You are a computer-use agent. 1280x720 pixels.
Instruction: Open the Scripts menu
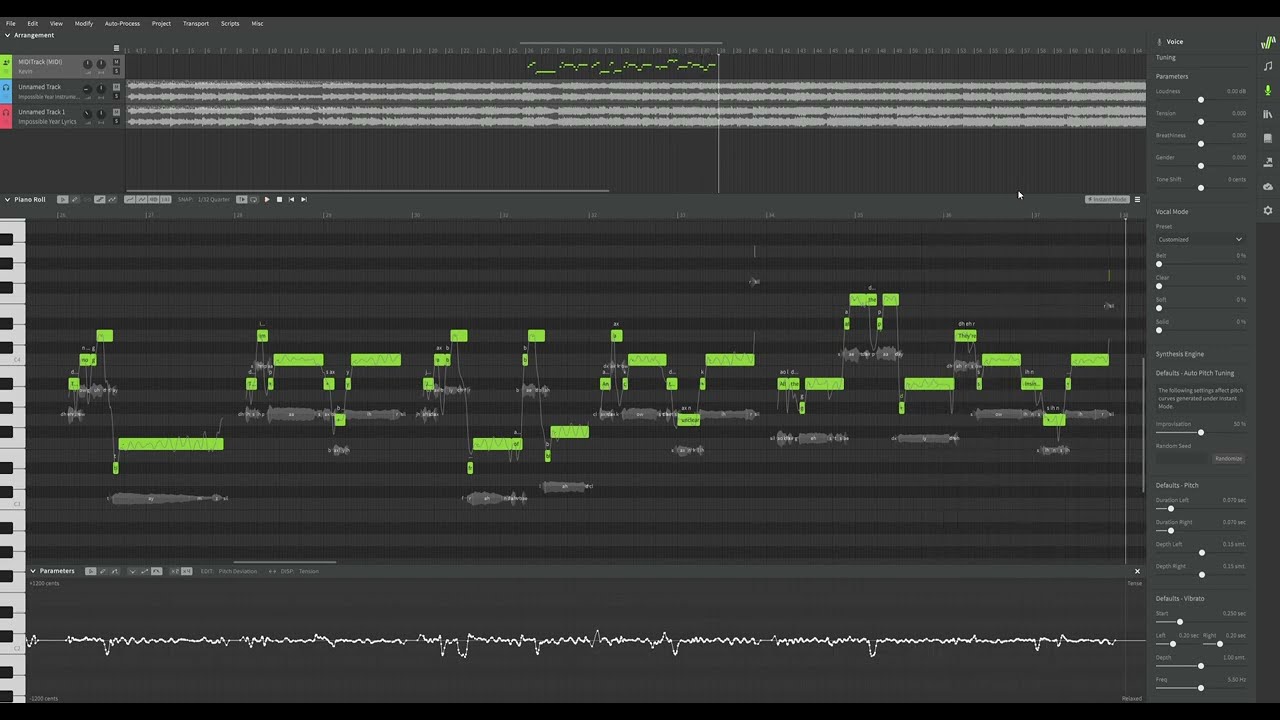coord(230,23)
